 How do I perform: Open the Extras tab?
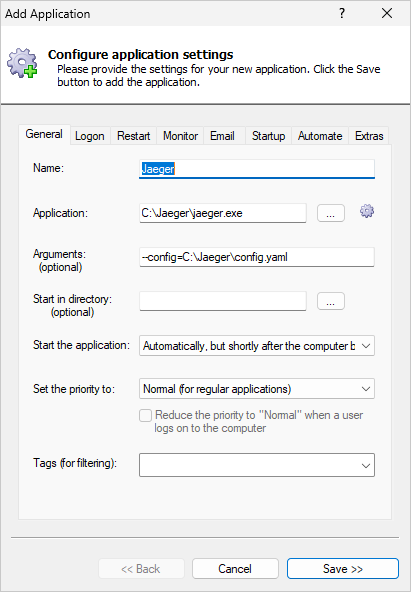(x=369, y=136)
